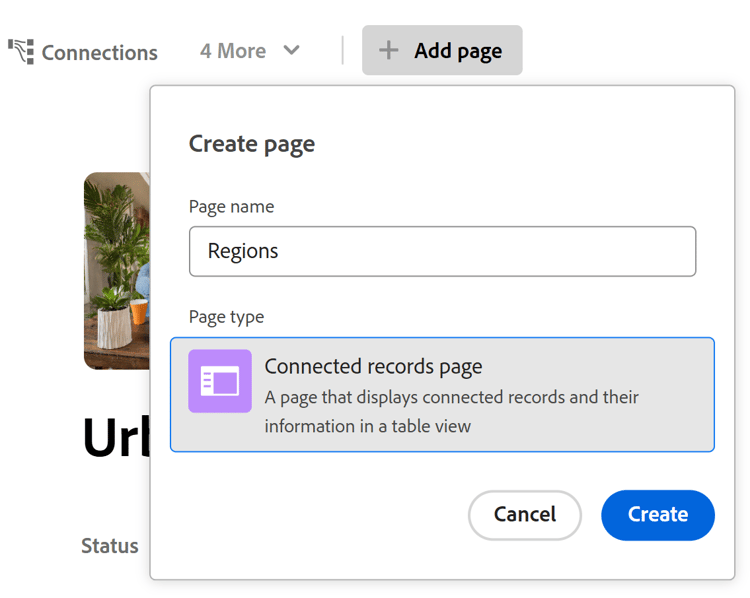Select the Connected records page title
The width and height of the screenshot is (750, 598).
coord(373,366)
